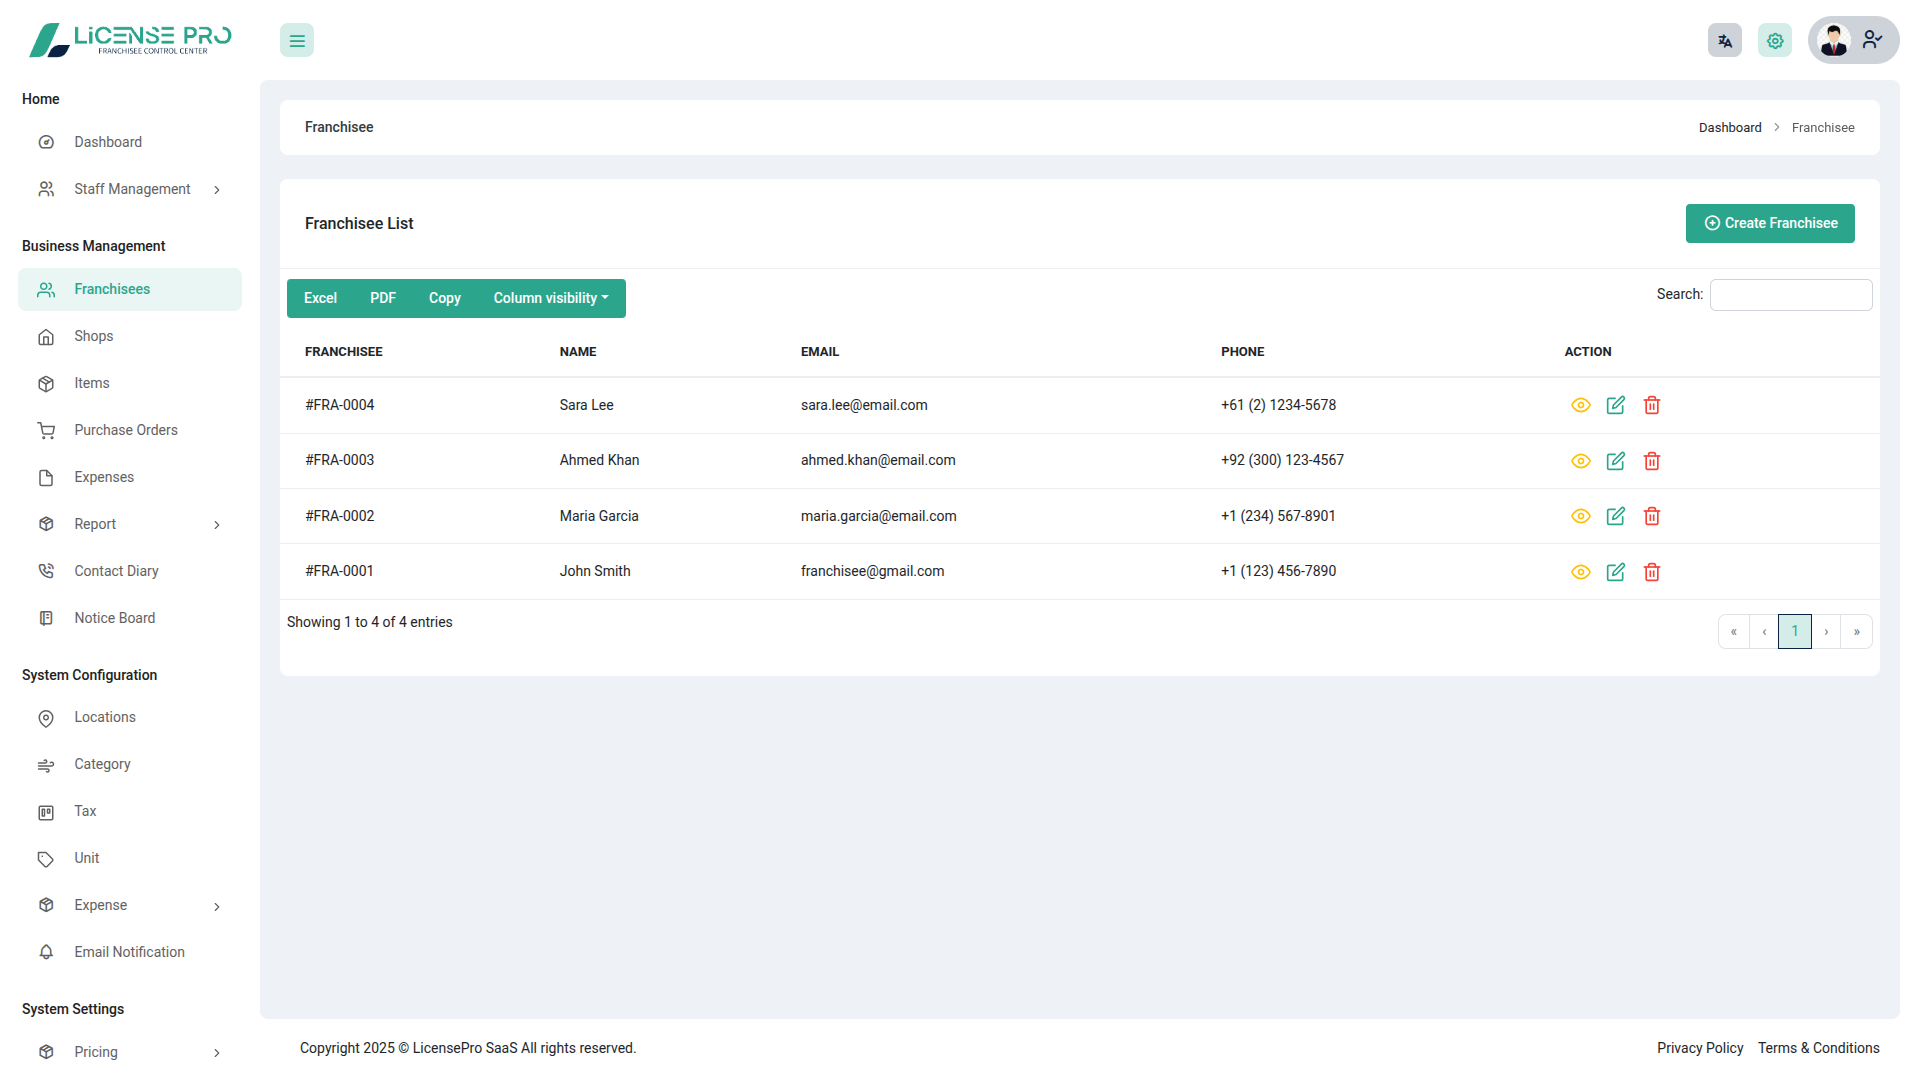Click the hamburger menu toggle icon
Image resolution: width=1920 pixels, height=1080 pixels.
[x=297, y=41]
